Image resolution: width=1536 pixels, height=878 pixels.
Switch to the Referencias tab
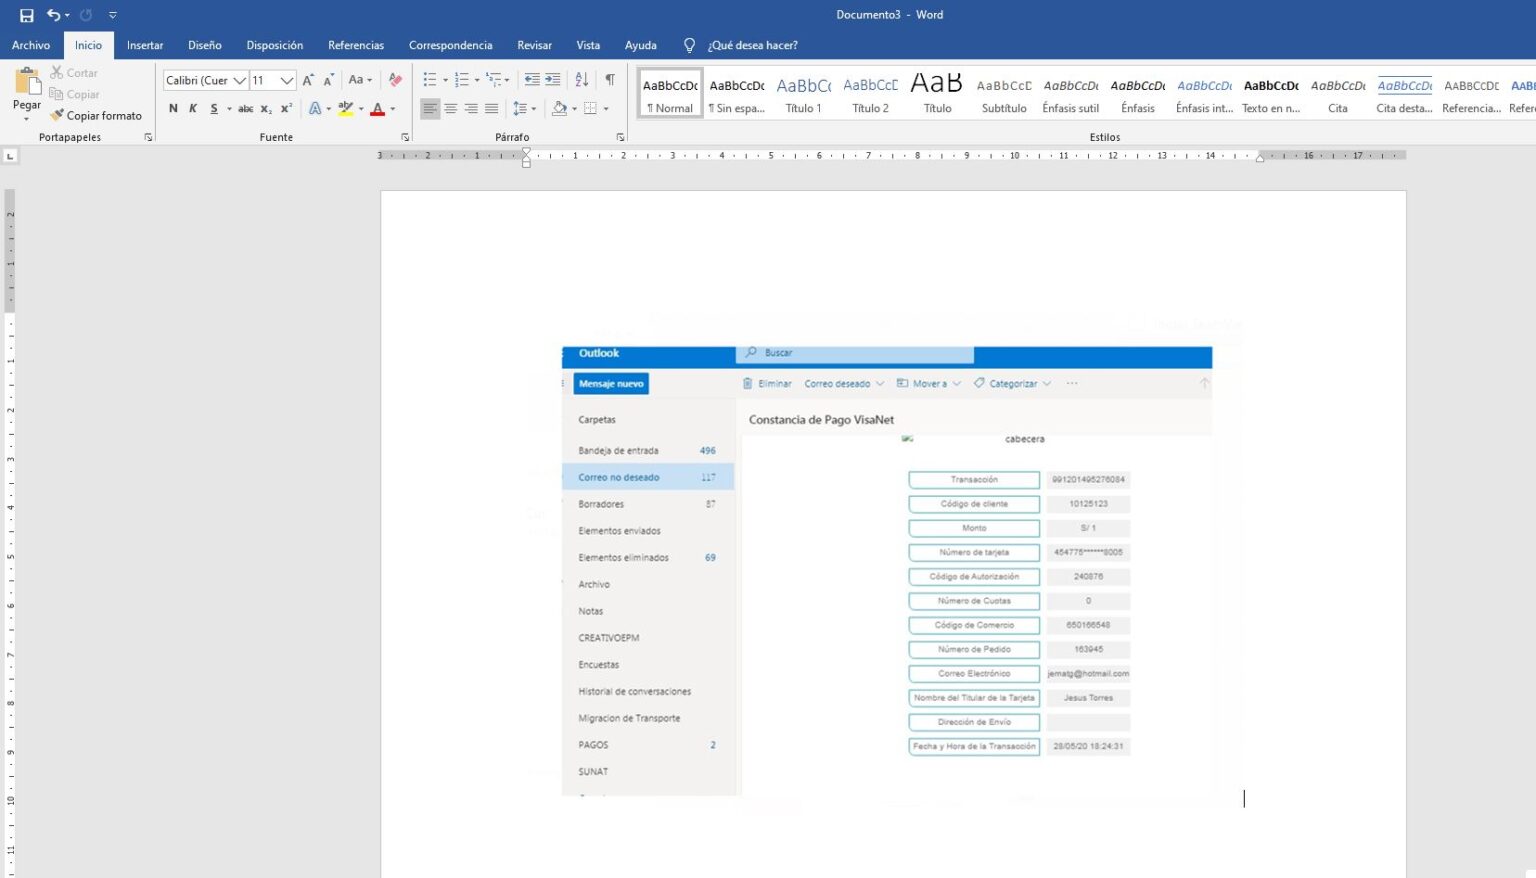click(x=356, y=45)
